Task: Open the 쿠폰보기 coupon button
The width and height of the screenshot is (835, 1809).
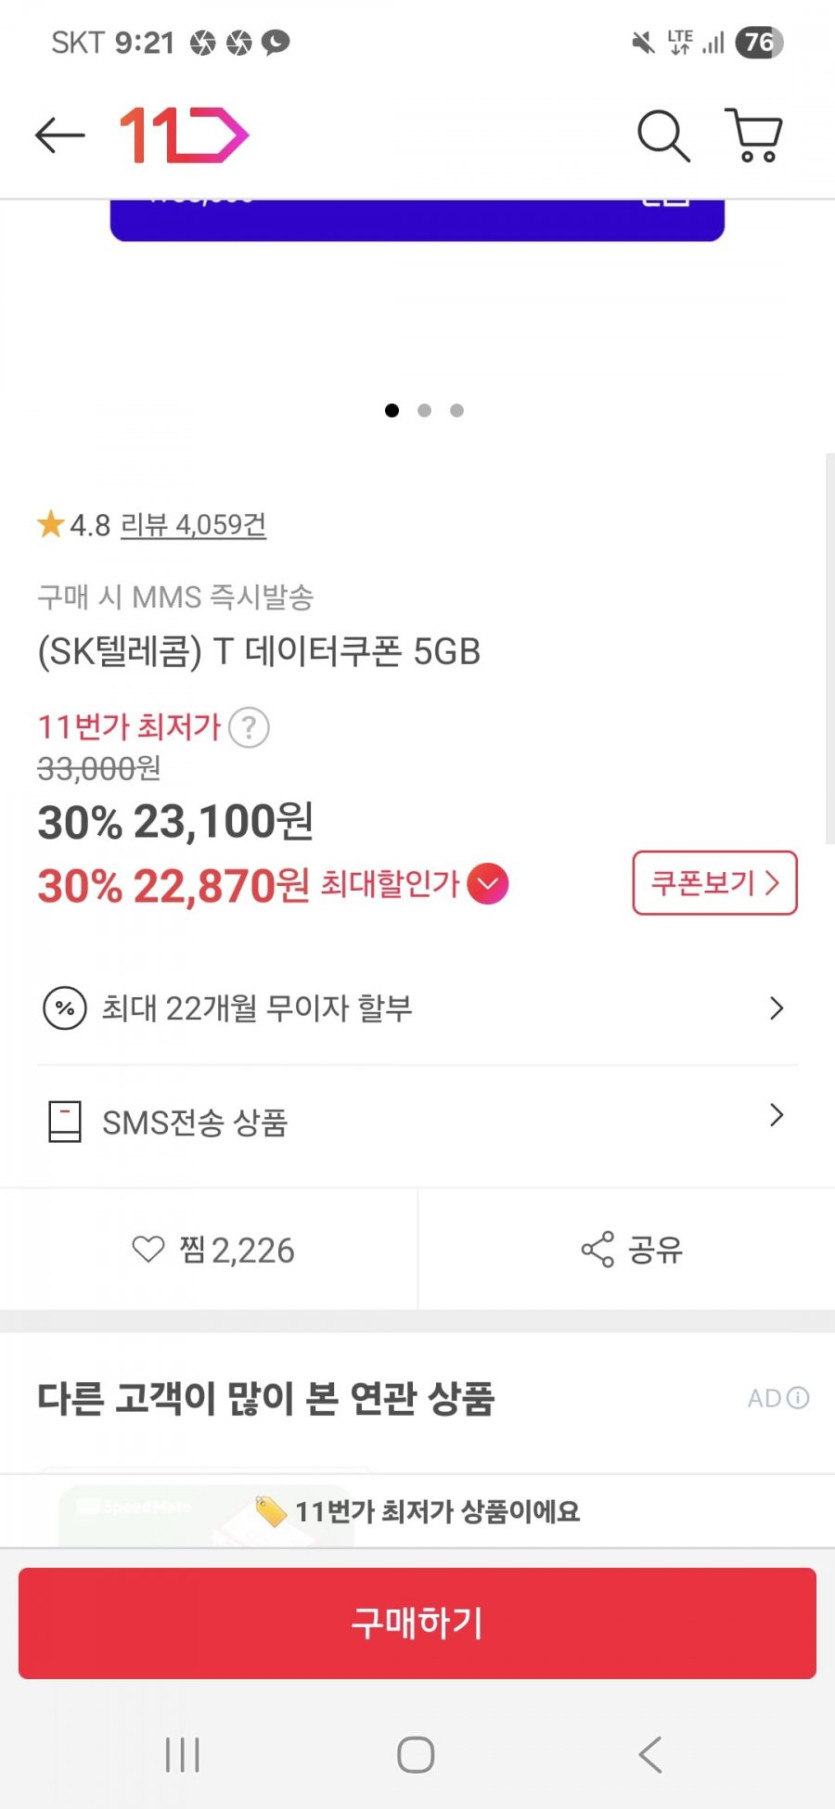Action: tap(714, 883)
